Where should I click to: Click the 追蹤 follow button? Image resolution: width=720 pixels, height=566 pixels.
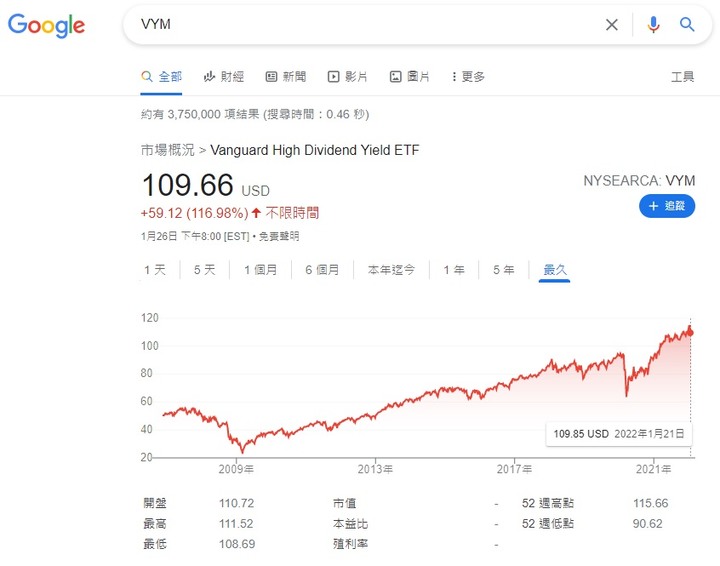point(667,206)
